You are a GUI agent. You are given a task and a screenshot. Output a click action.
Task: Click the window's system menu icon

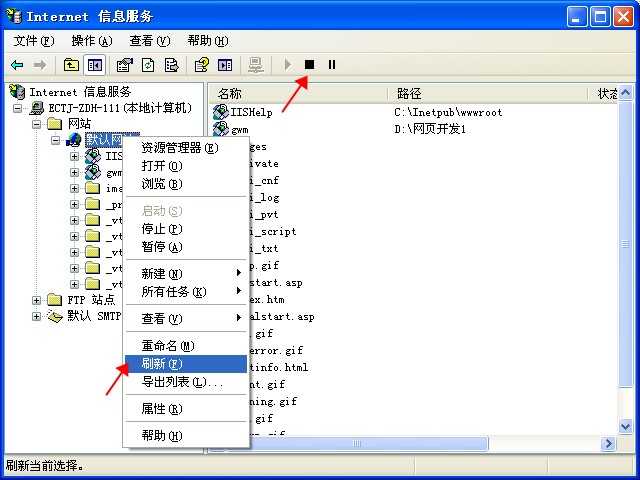[14, 16]
